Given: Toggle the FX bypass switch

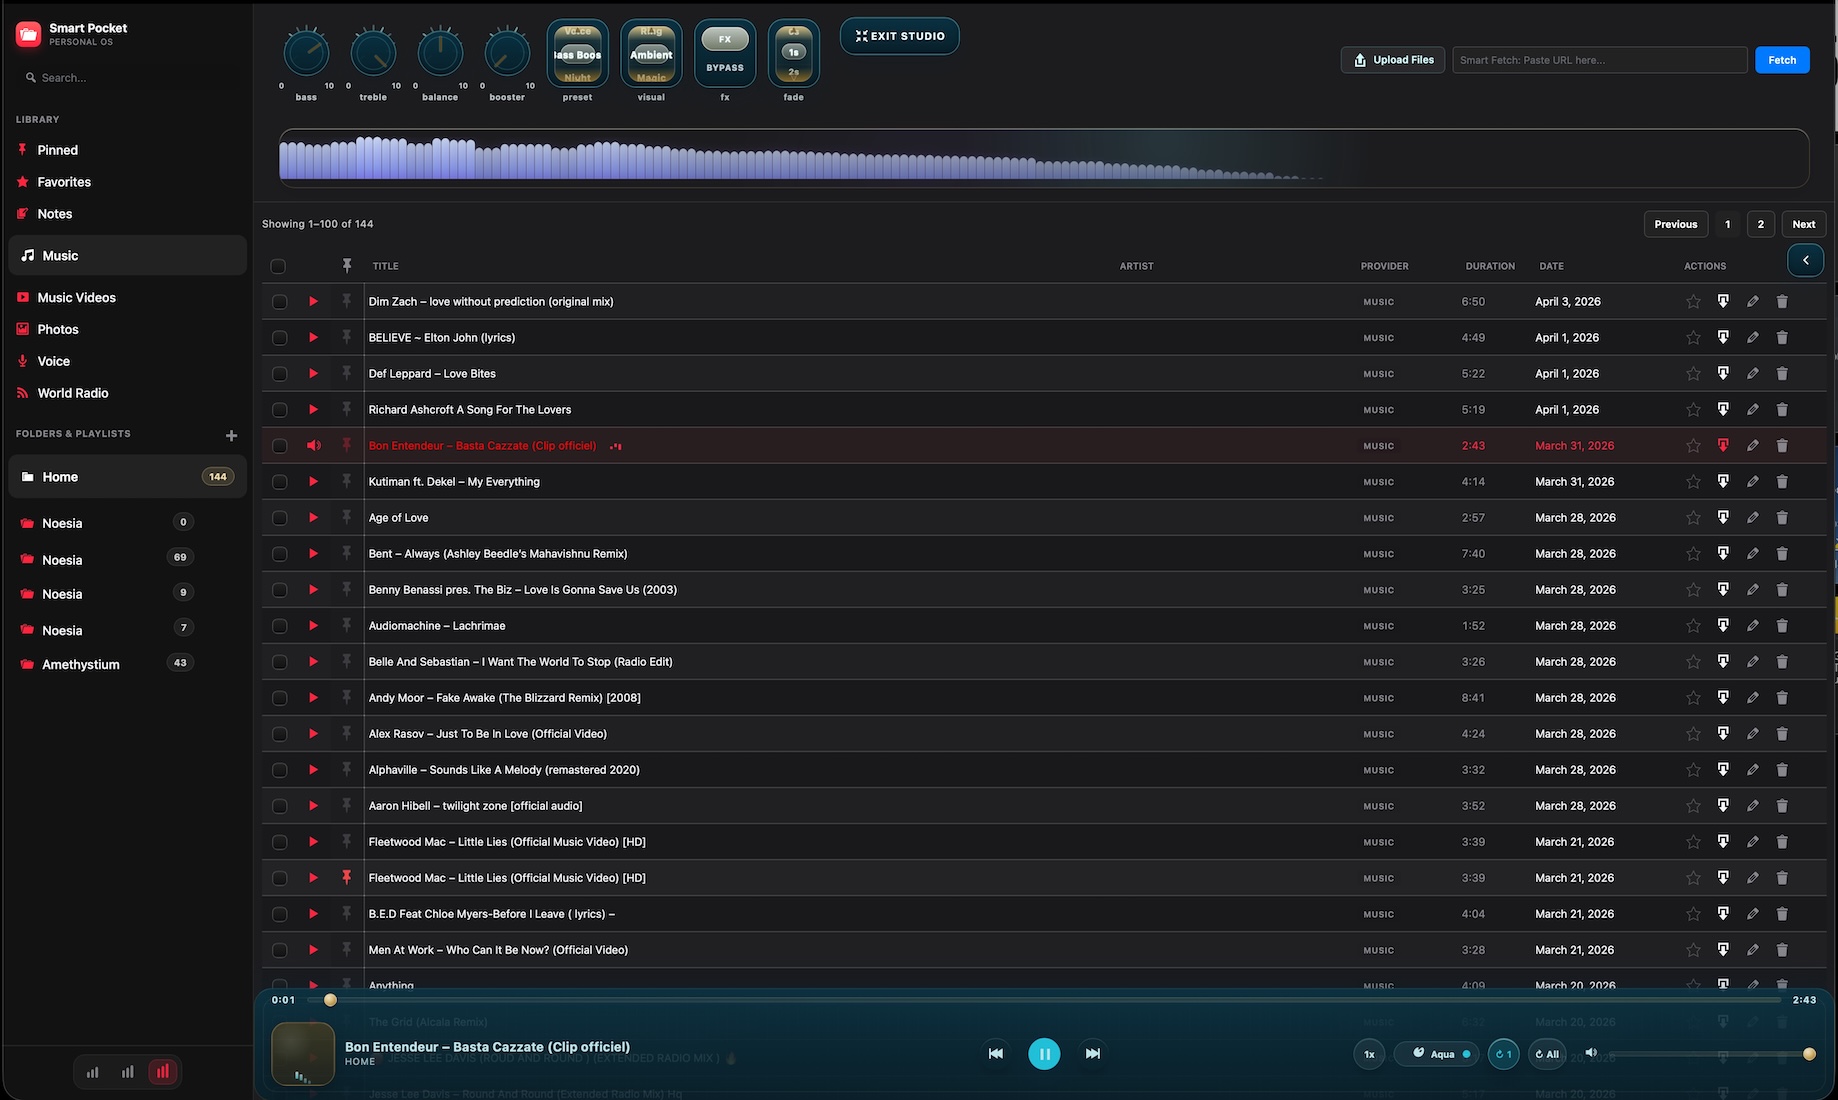Looking at the screenshot, I should (x=725, y=53).
